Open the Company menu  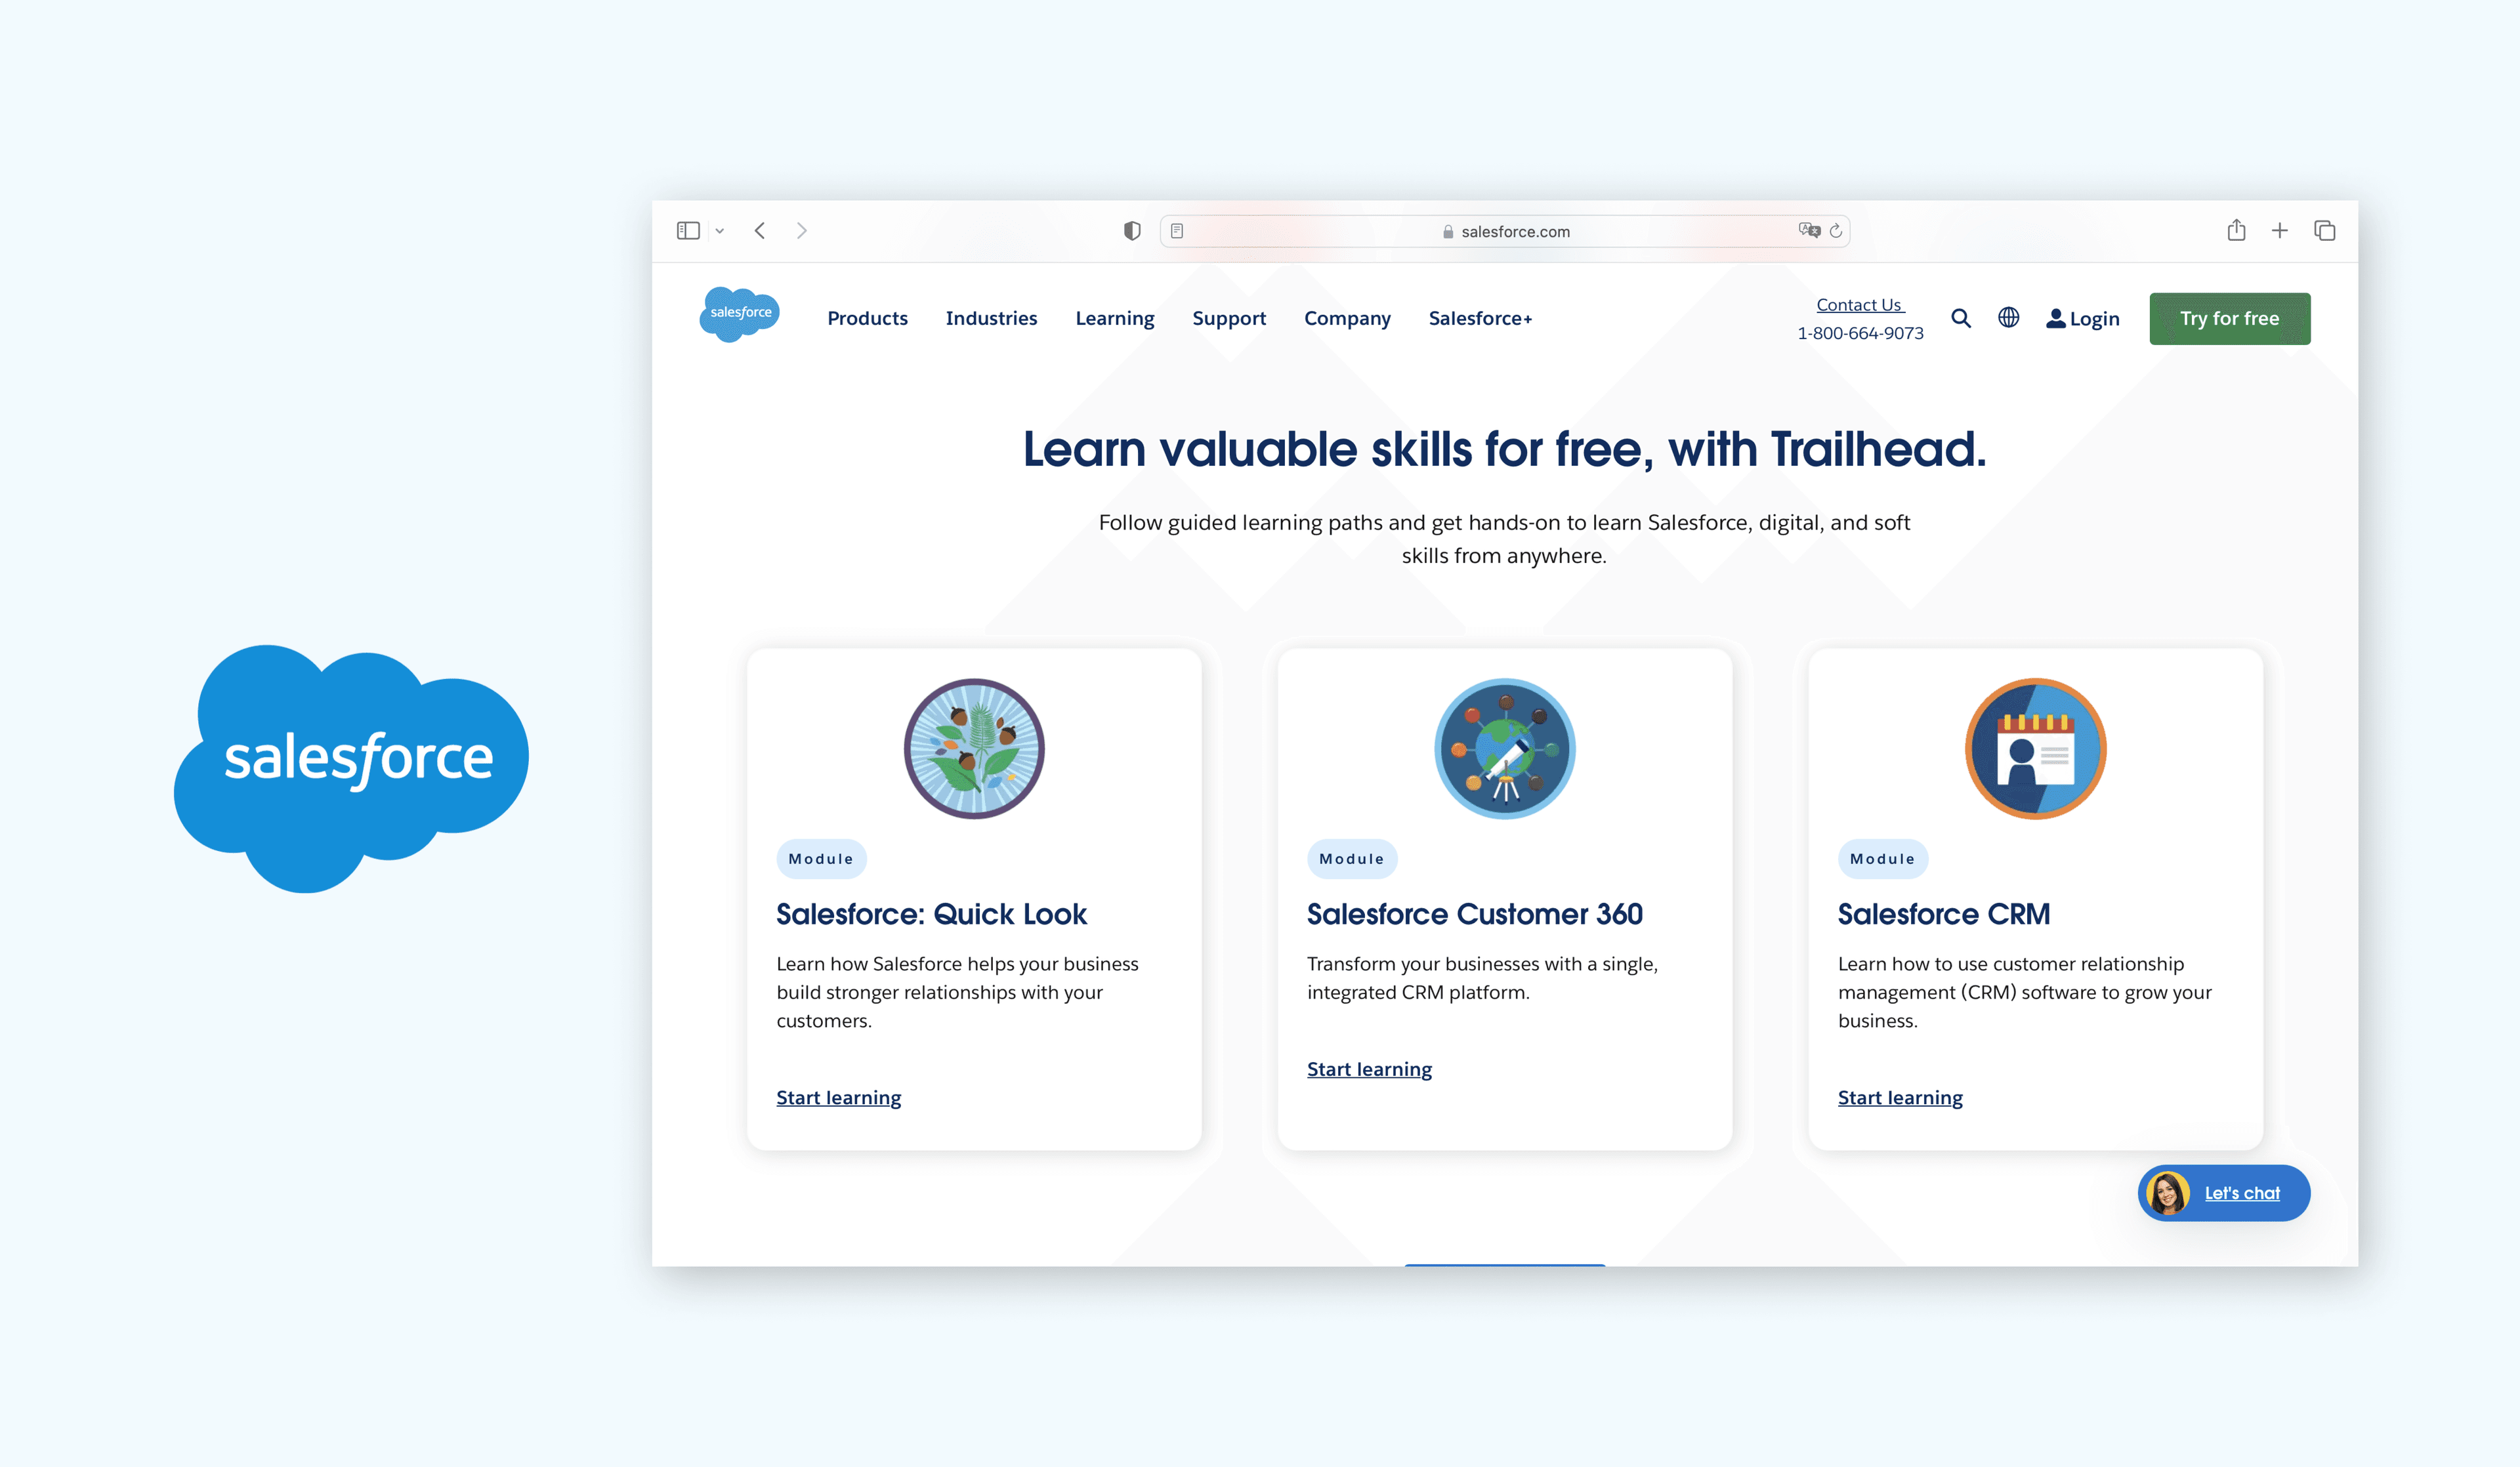pyautogui.click(x=1347, y=318)
